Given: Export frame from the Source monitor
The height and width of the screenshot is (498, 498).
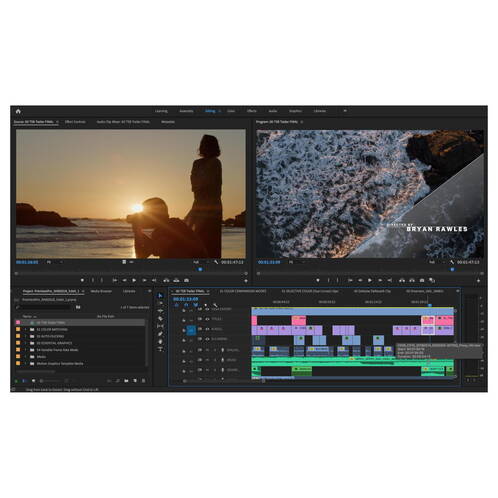Looking at the screenshot, I should [x=187, y=280].
